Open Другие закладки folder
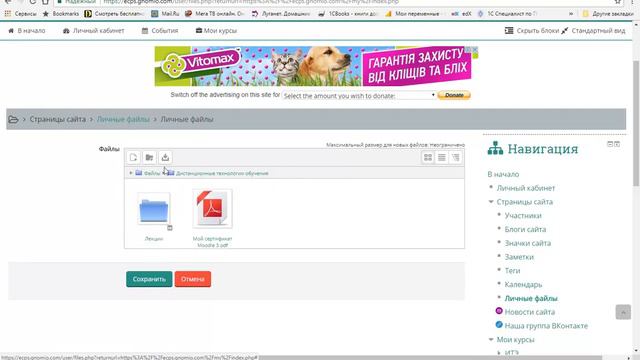Image resolution: width=640 pixels, height=360 pixels. point(608,13)
